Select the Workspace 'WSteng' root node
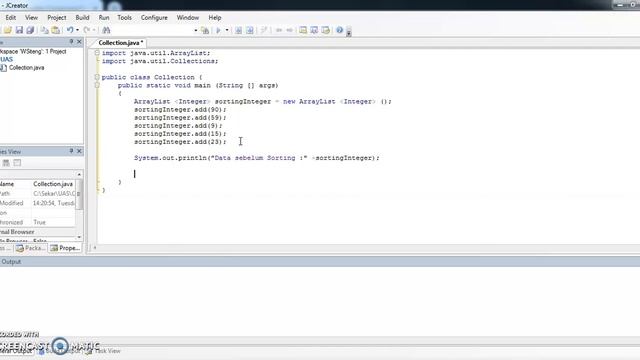This screenshot has width=640, height=360. point(33,51)
